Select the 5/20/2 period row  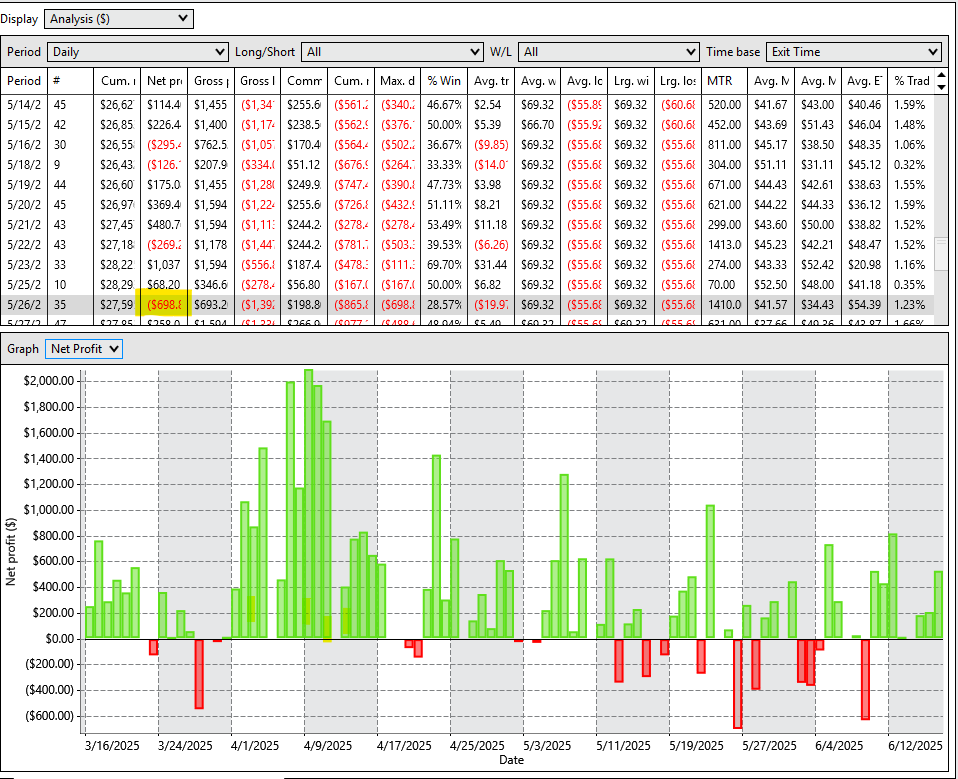pos(467,205)
